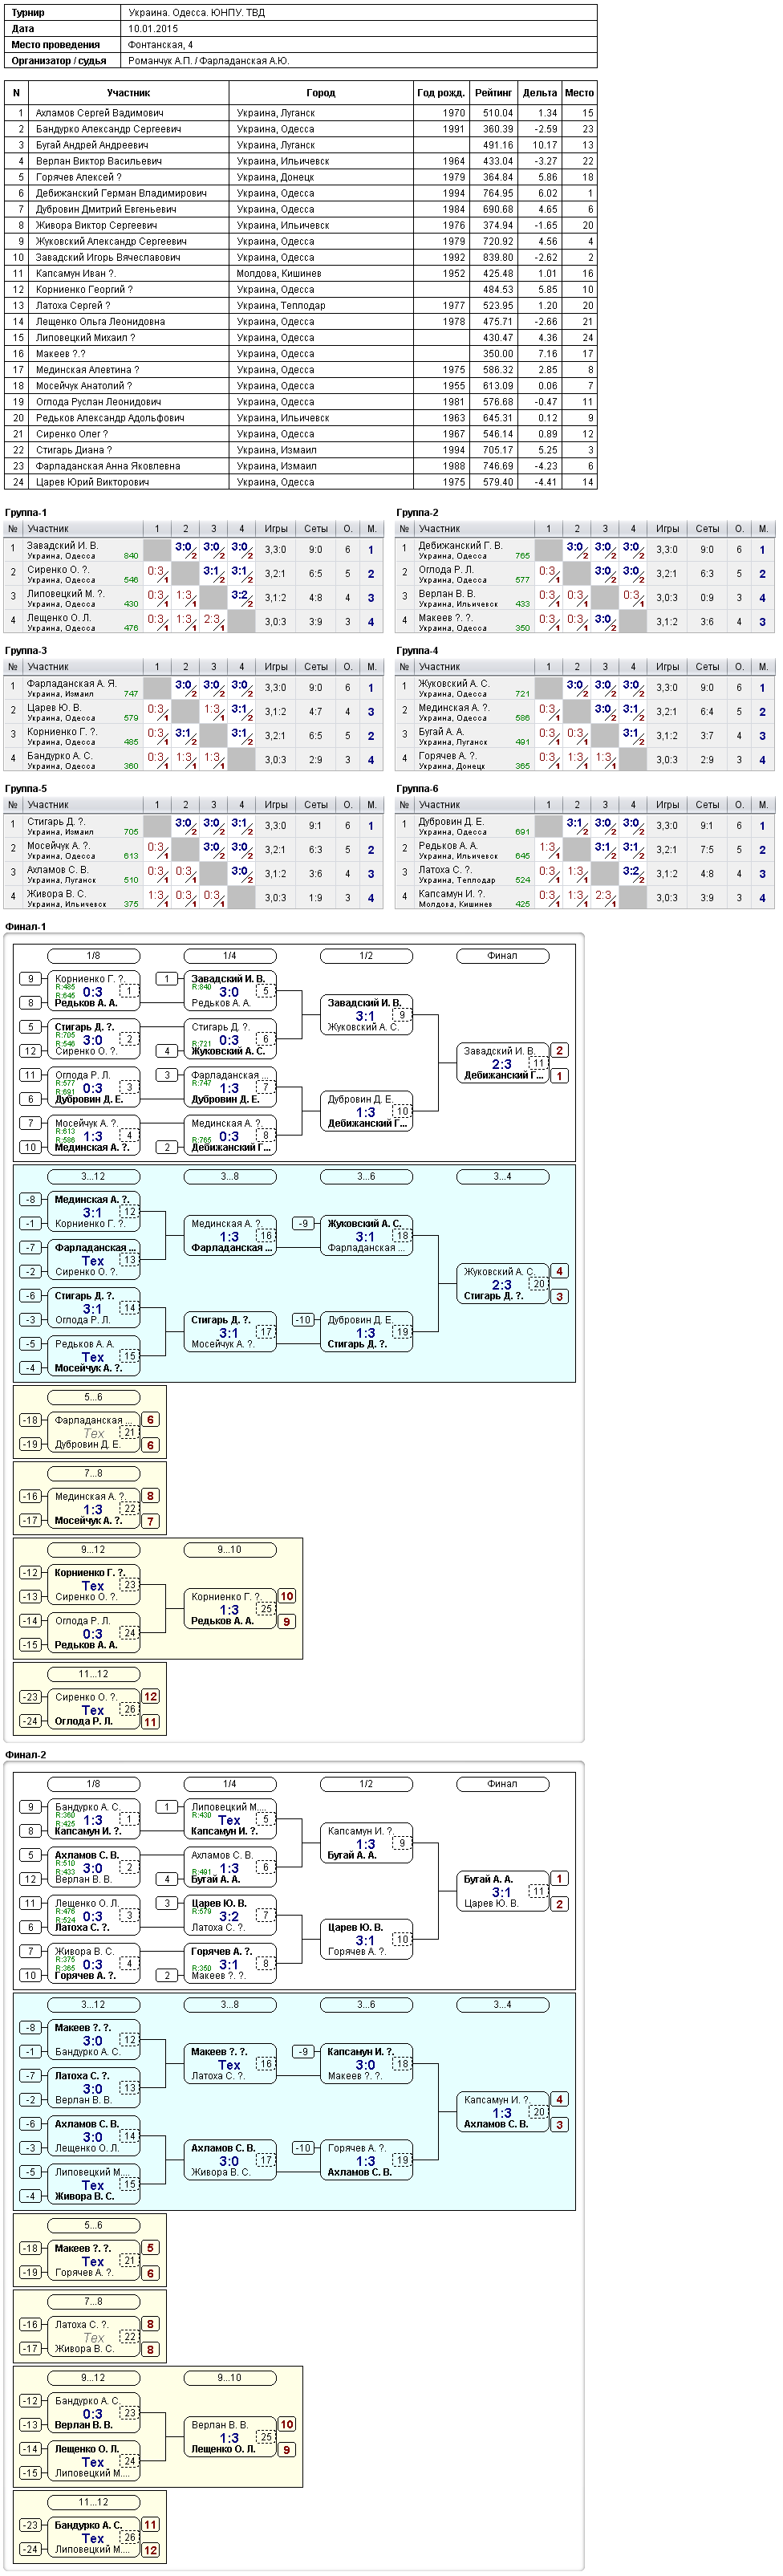Screen dimensions: 783x2576
Task: Select participant 'Редьков Александр Адольфович'
Action: coord(110,417)
